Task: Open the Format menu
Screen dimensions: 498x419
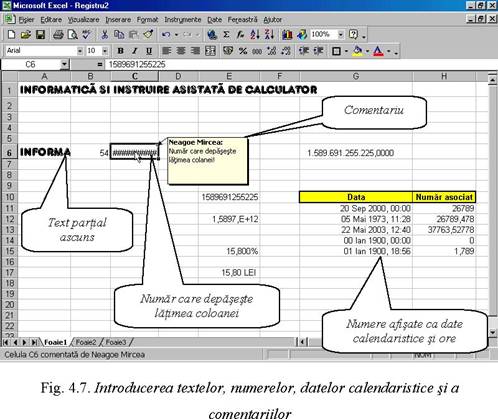Action: (x=147, y=20)
